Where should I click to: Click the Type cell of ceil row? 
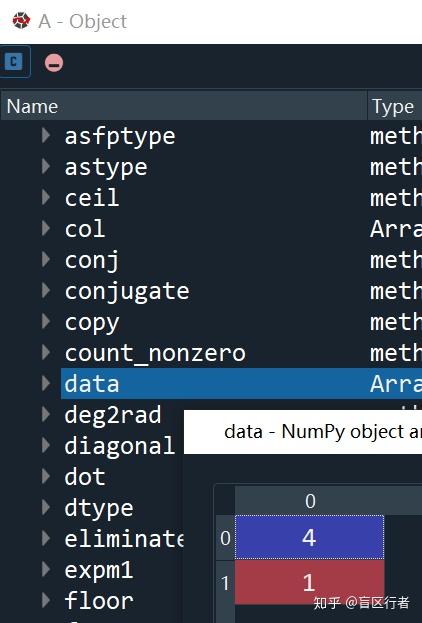(x=395, y=197)
